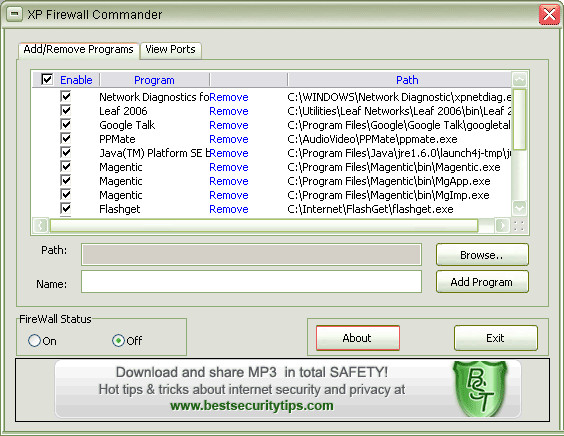Click the Java jre1.6.0 launch4j path
564x436 pixels.
pos(399,153)
